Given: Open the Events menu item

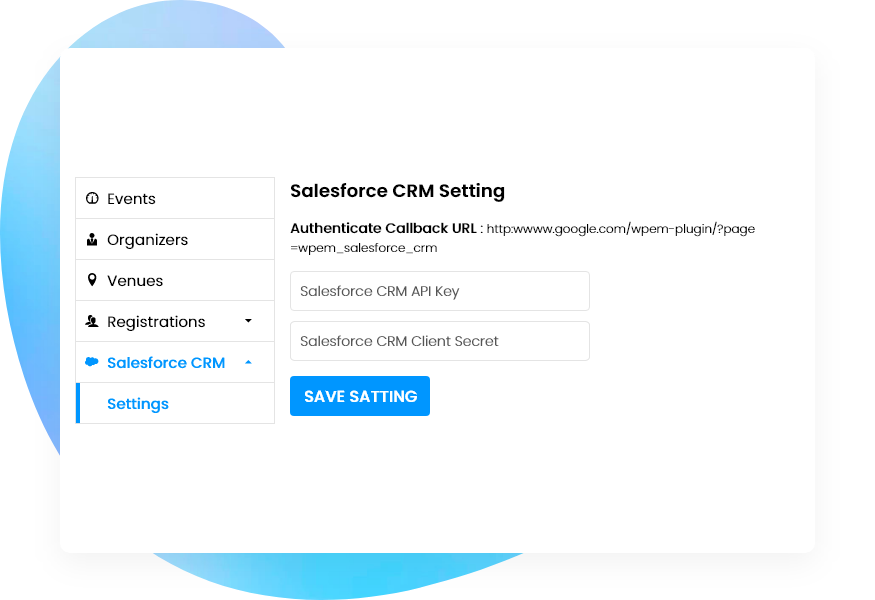Looking at the screenshot, I should tap(175, 198).
